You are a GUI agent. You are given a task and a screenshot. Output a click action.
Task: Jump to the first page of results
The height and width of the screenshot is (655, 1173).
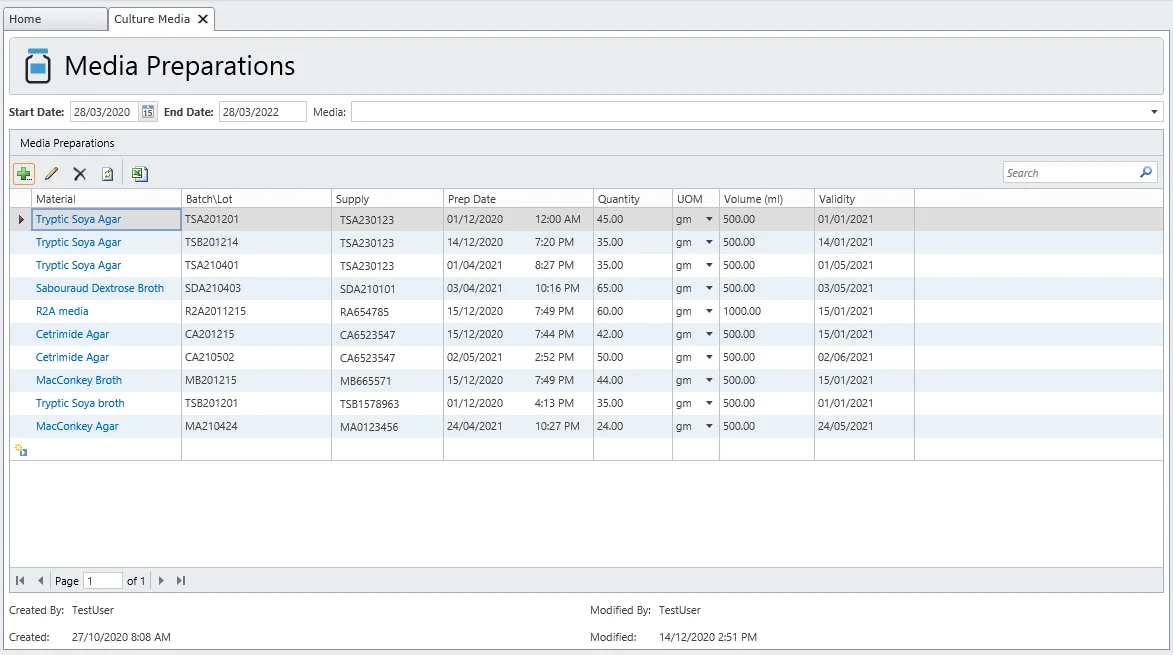click(21, 581)
